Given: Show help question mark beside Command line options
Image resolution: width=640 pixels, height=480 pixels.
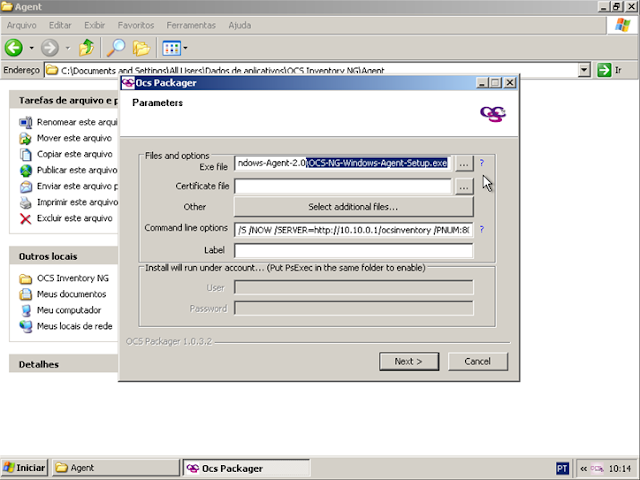Looking at the screenshot, I should point(482,229).
